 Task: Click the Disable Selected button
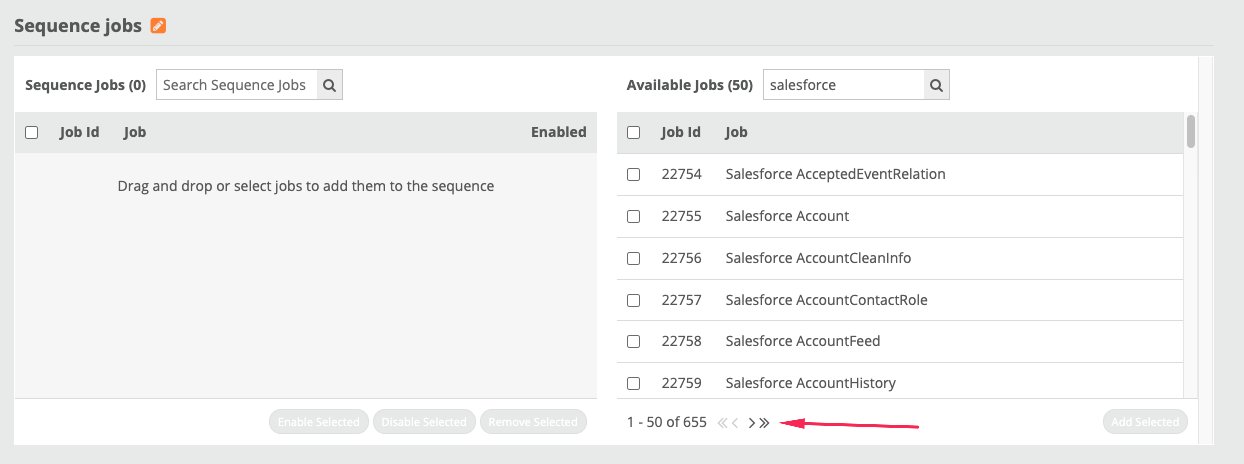pos(424,422)
